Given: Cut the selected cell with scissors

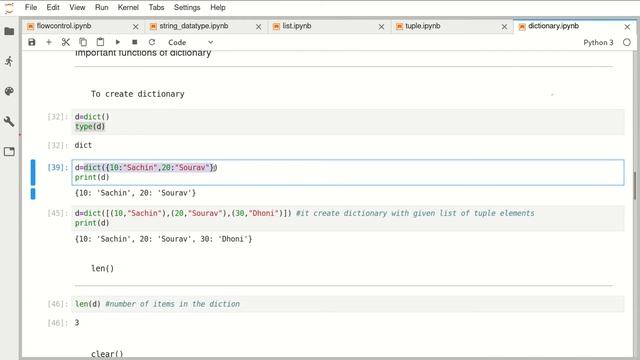Looking at the screenshot, I should tap(66, 42).
